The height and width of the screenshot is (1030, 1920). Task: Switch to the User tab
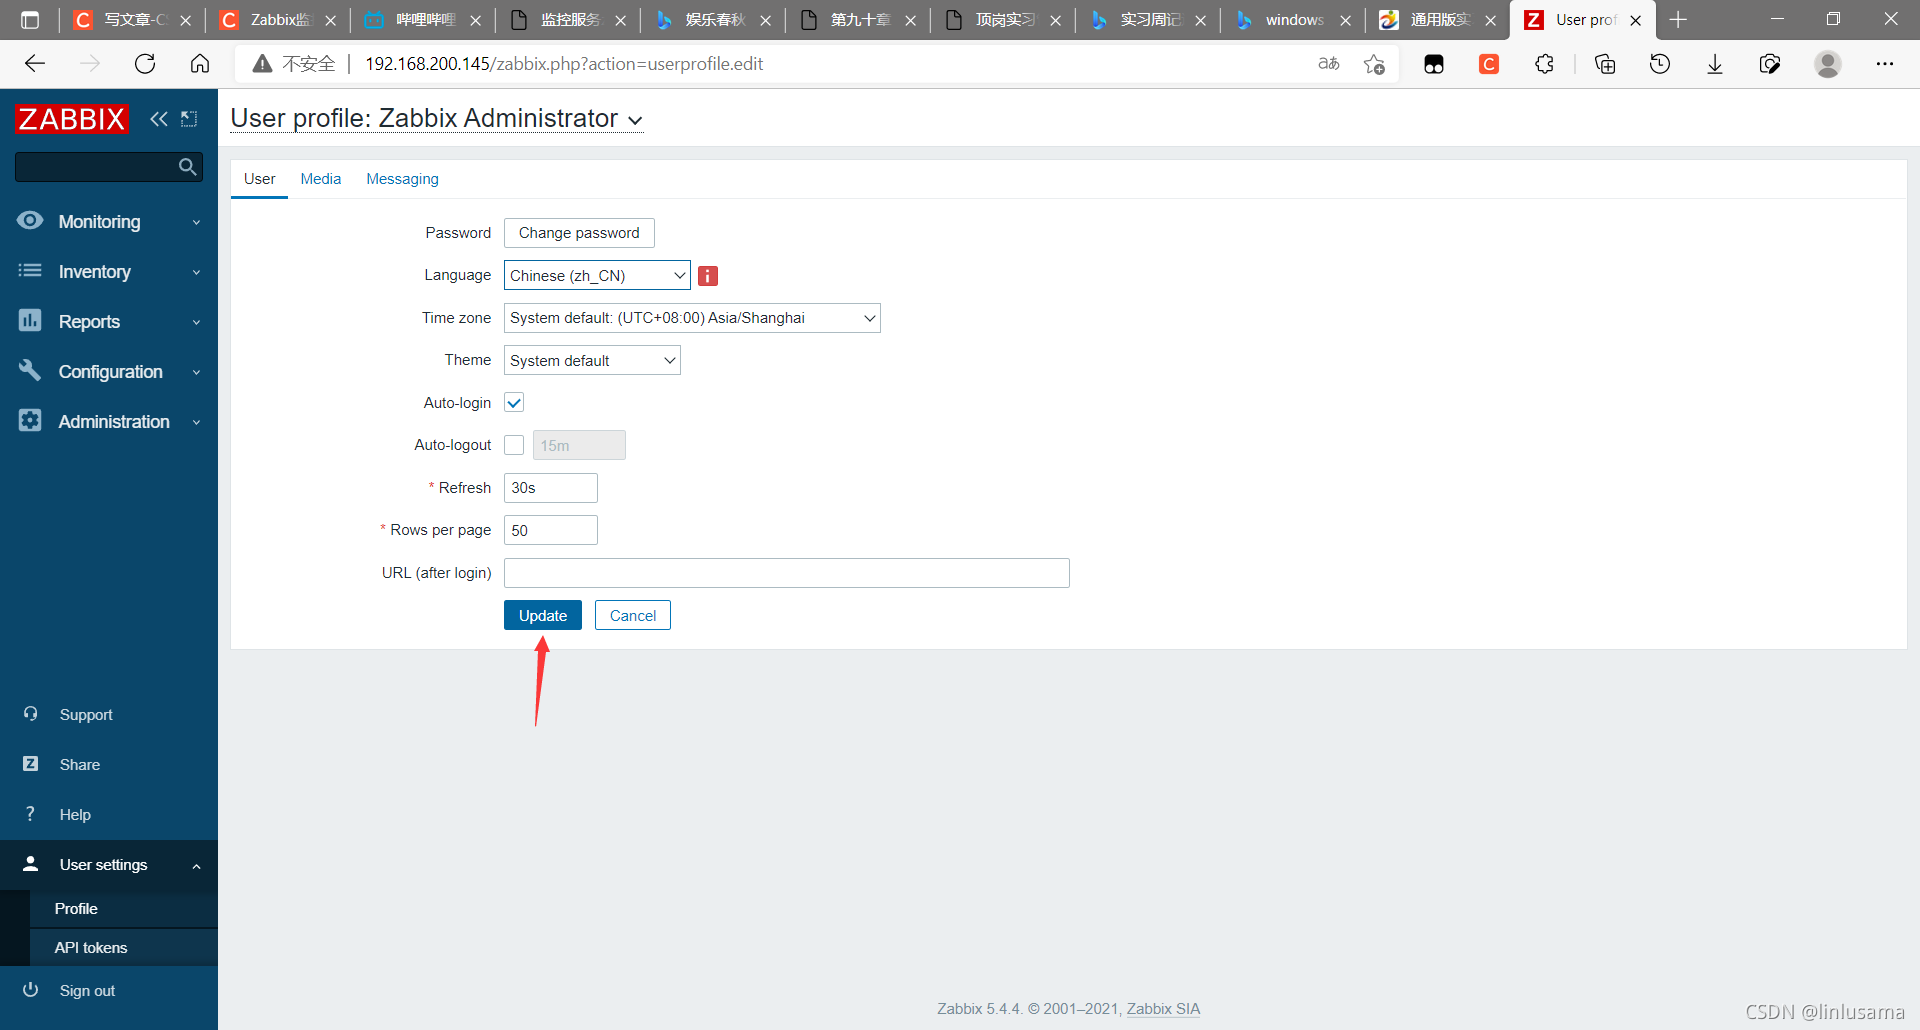[x=259, y=179]
